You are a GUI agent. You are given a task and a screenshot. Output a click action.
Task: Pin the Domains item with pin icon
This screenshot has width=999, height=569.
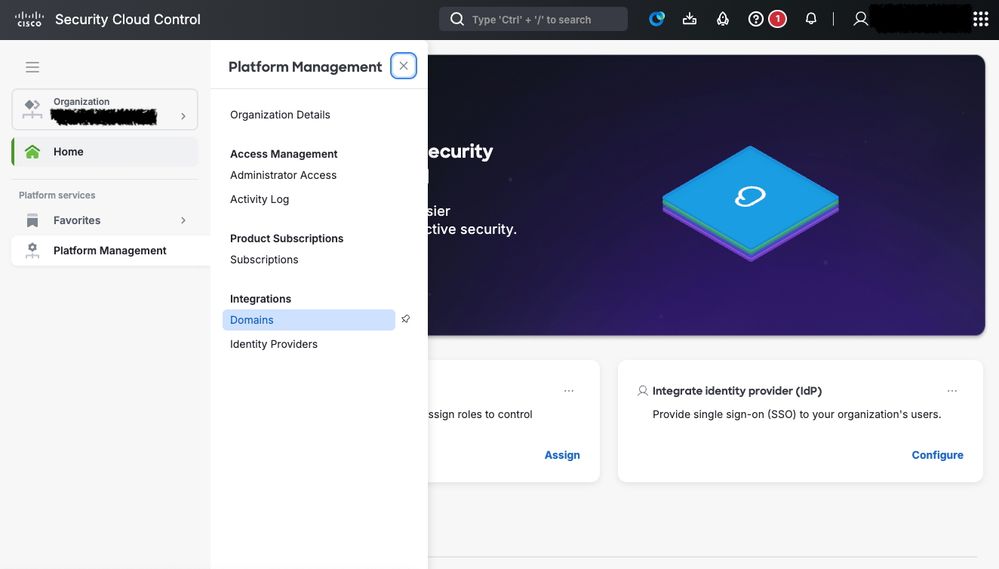(406, 319)
